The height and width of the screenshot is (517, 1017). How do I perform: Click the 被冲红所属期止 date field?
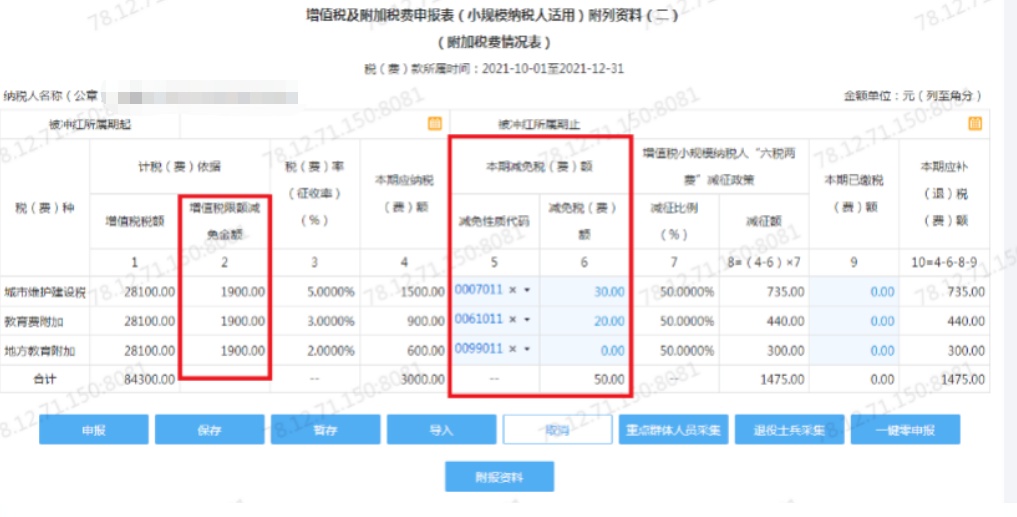coord(809,124)
